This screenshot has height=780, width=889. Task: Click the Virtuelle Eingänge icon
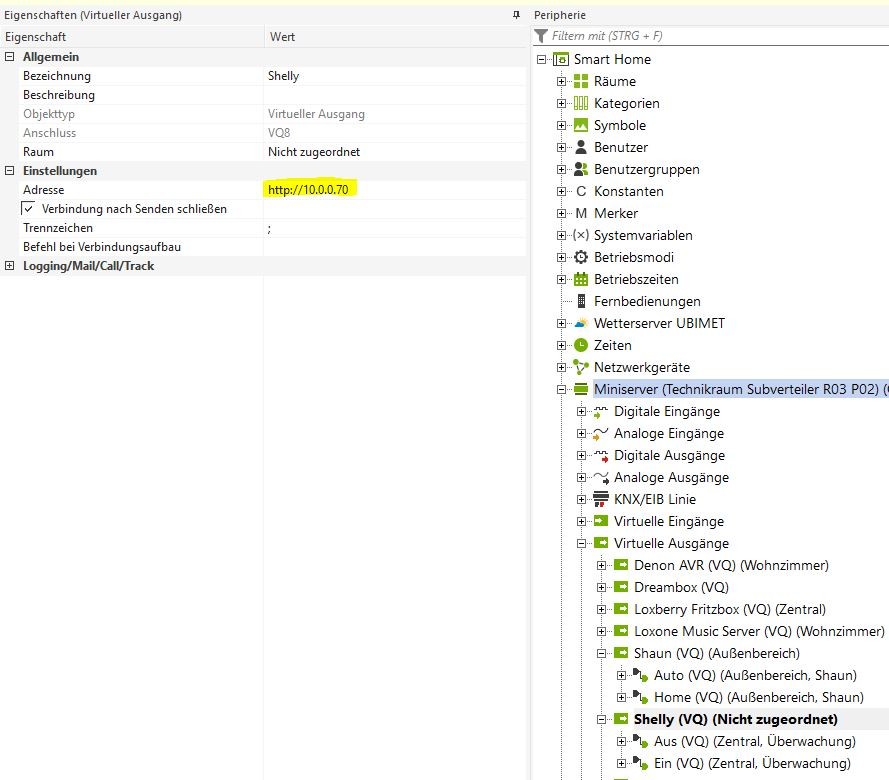pyautogui.click(x=600, y=521)
